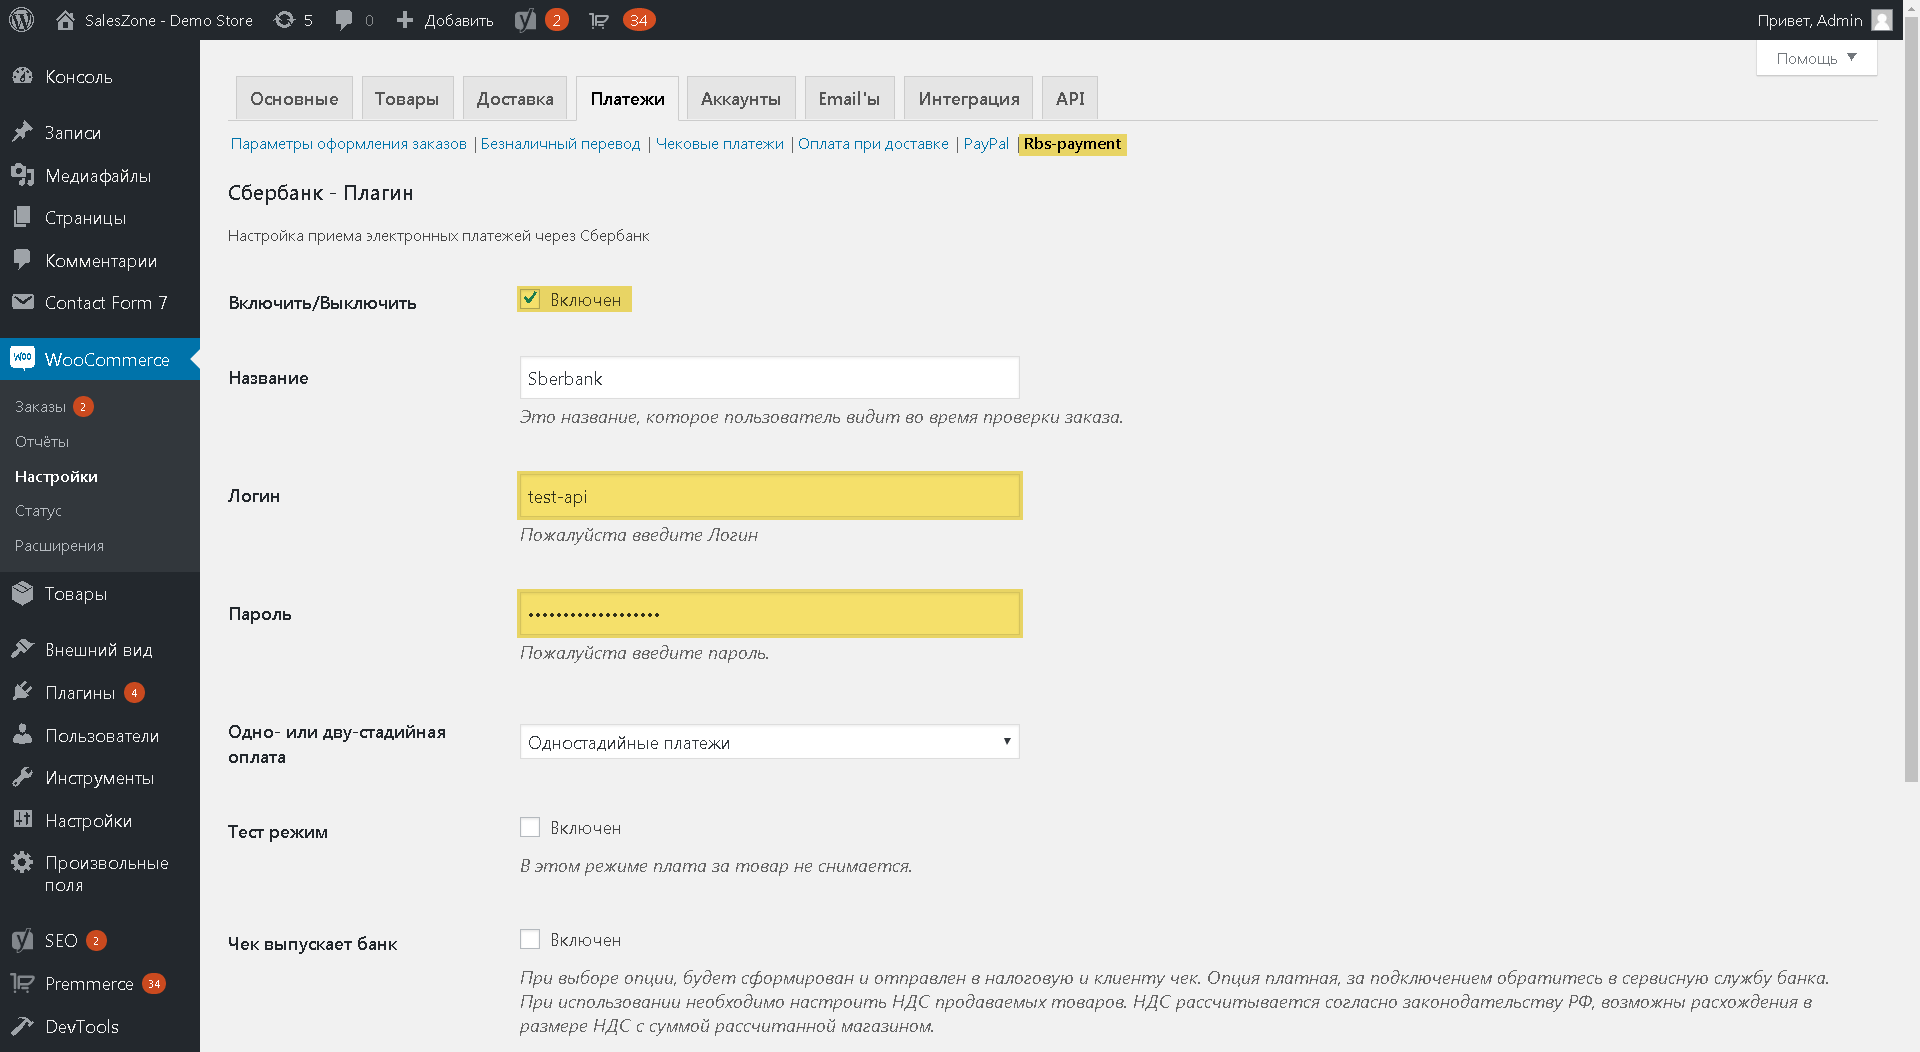The width and height of the screenshot is (1920, 1052).
Task: Click into the Пароль password field
Action: (769, 614)
